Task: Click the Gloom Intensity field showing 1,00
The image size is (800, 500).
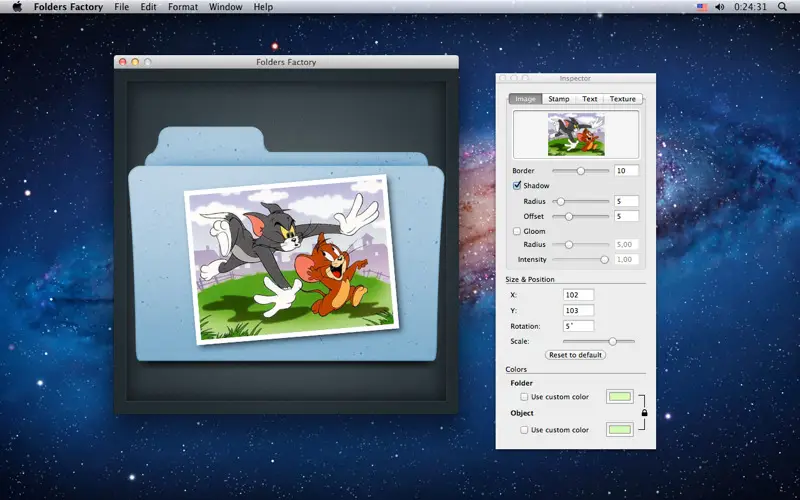Action: click(x=627, y=259)
